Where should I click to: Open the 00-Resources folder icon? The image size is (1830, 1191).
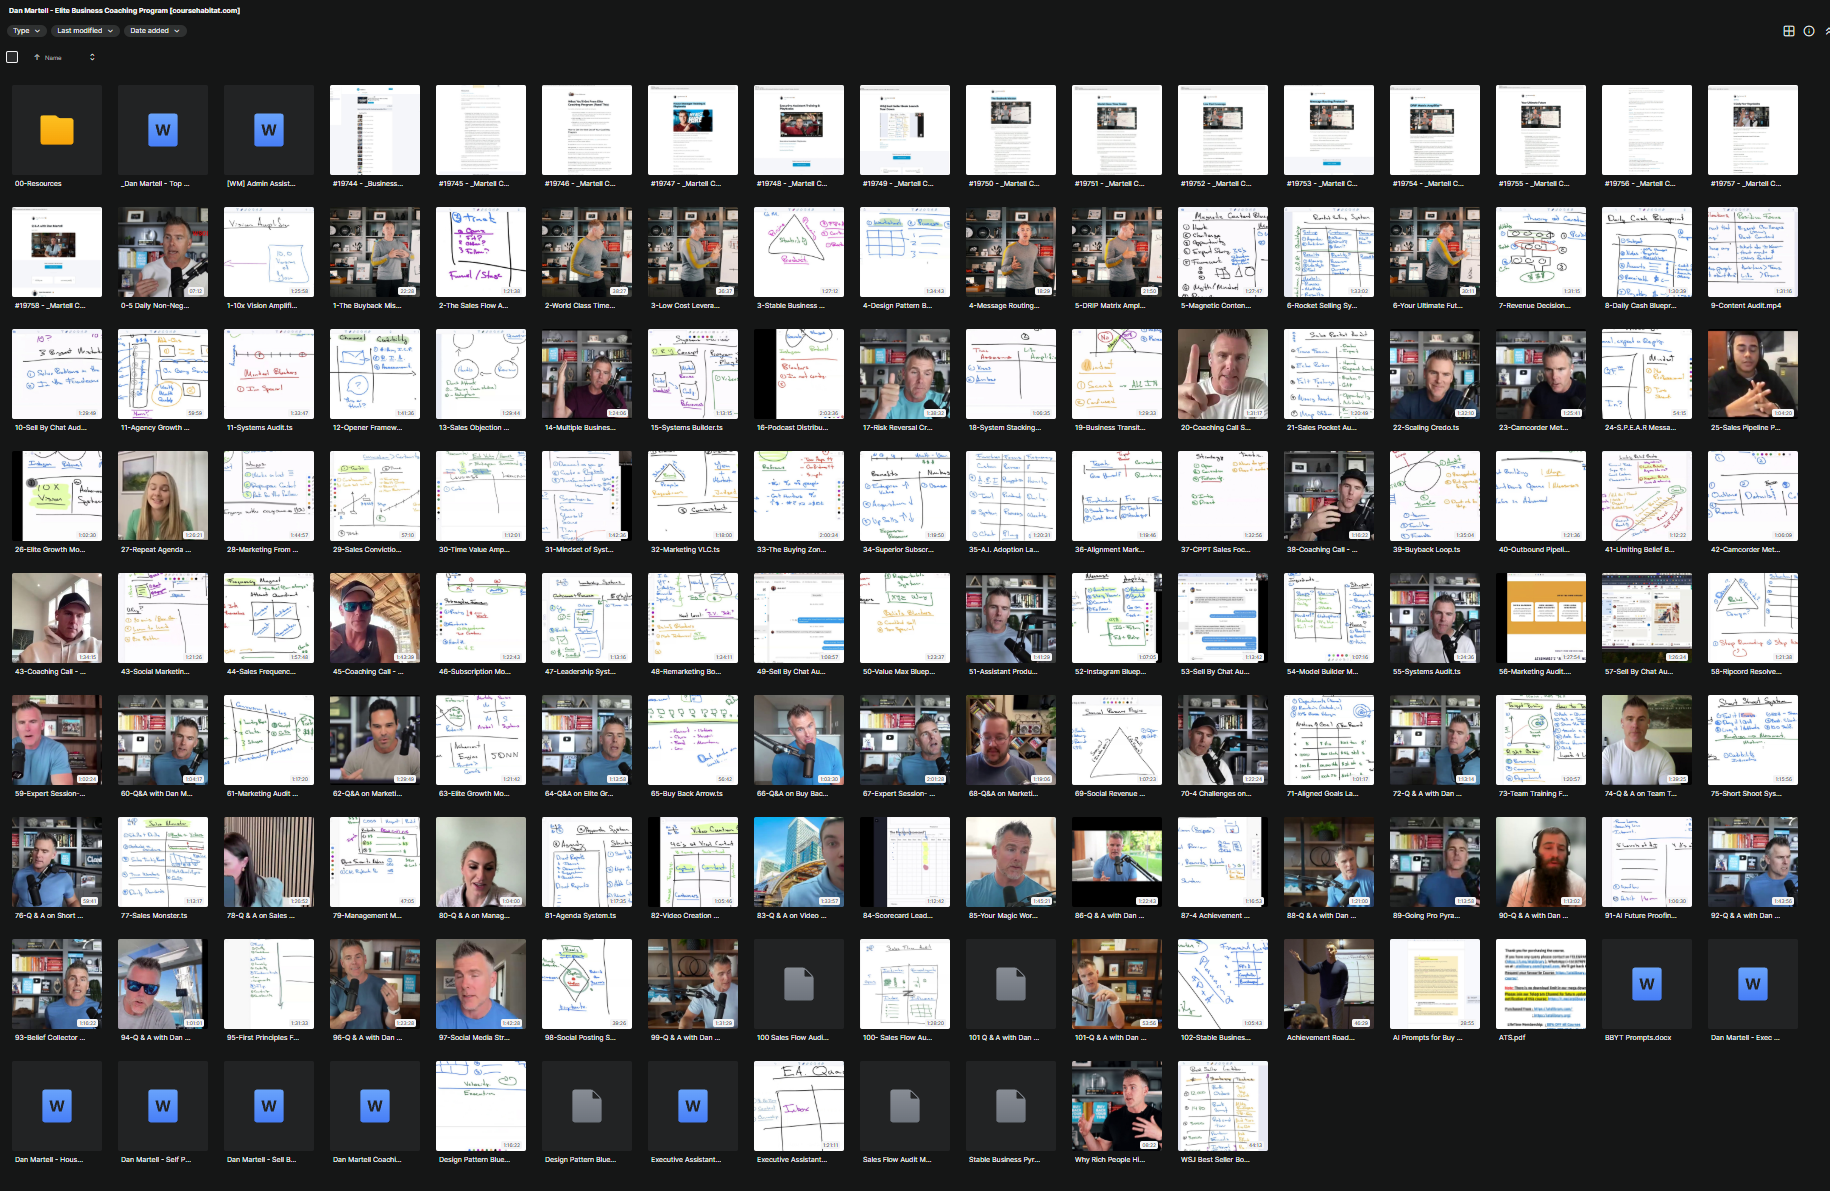tap(57, 130)
